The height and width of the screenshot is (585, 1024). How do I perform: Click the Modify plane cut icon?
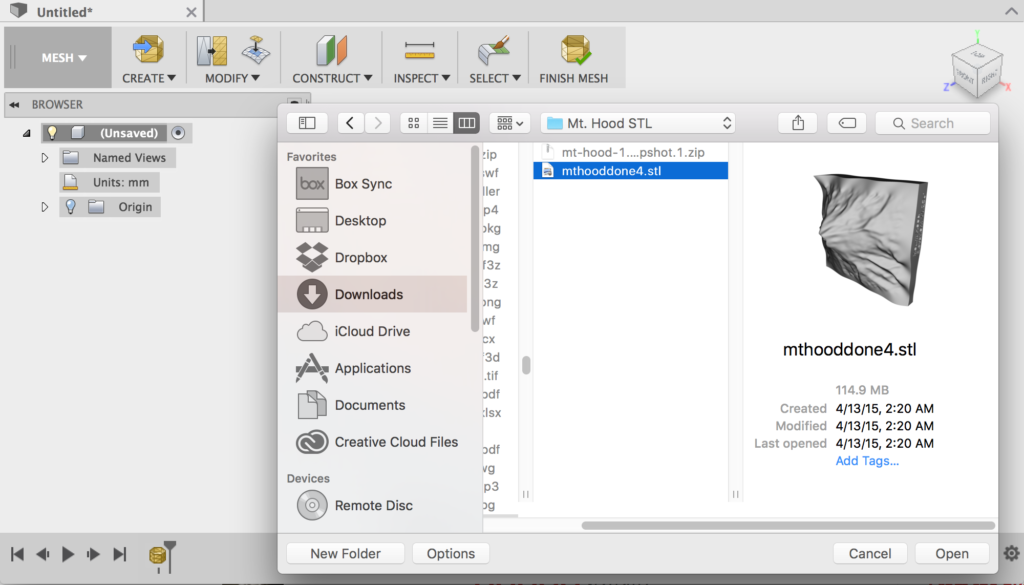tap(255, 50)
